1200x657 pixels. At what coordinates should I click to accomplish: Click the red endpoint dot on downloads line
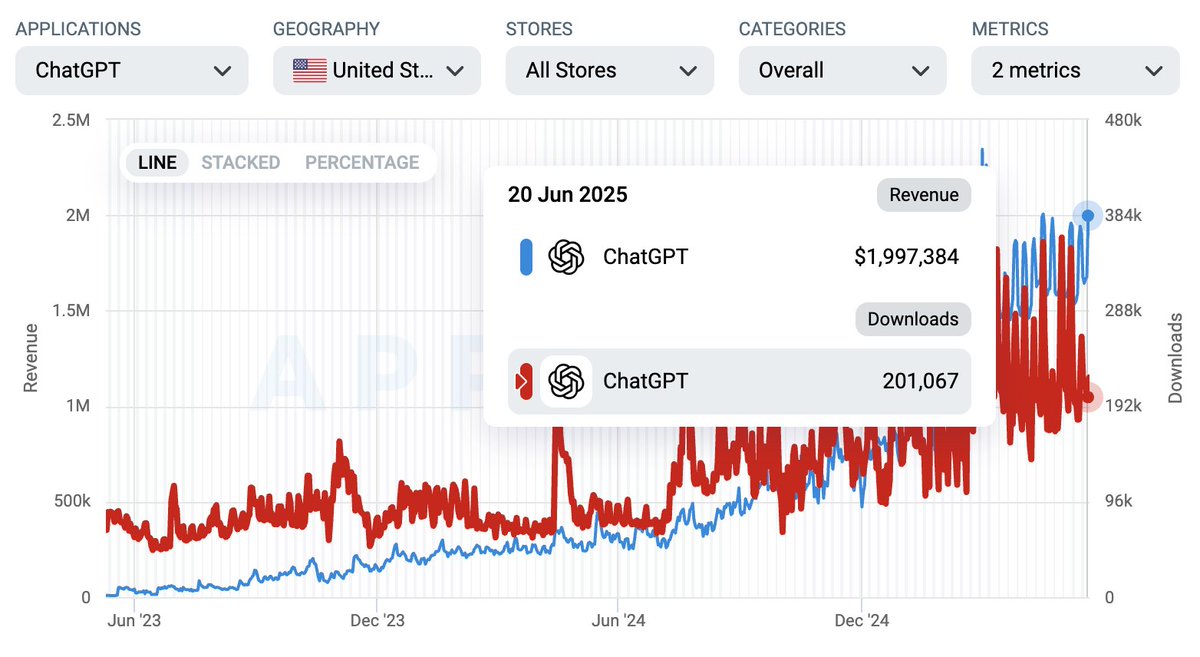pos(1087,398)
